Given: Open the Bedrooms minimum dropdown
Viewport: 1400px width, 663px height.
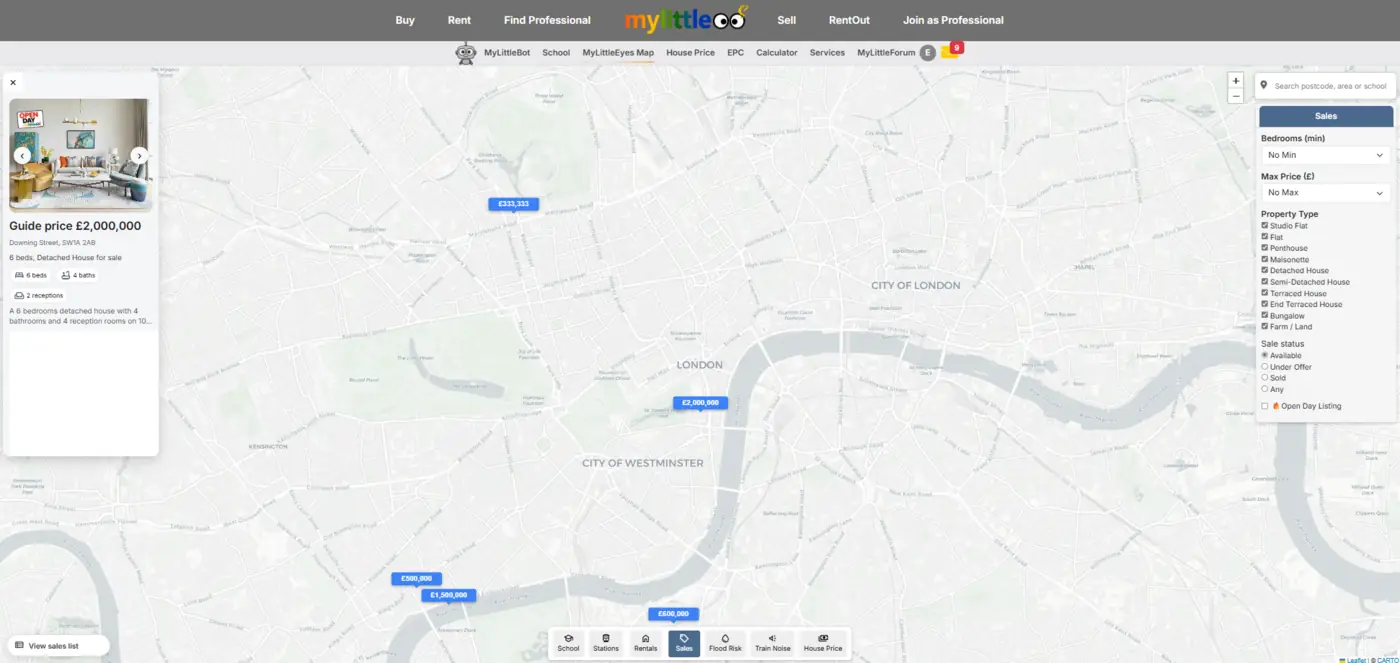Looking at the screenshot, I should [x=1324, y=155].
